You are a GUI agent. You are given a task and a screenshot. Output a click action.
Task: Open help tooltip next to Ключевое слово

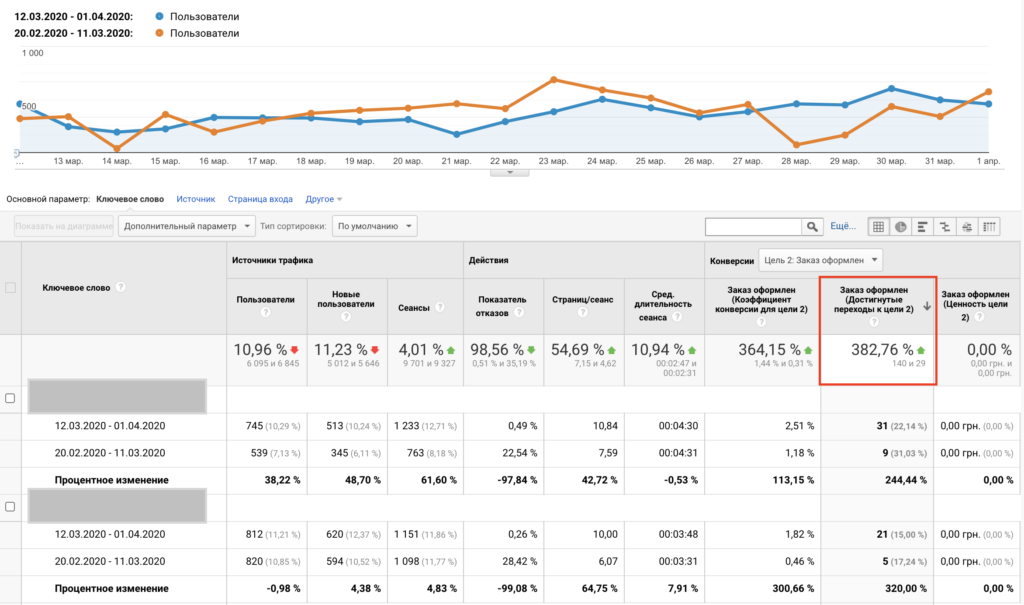tap(120, 287)
